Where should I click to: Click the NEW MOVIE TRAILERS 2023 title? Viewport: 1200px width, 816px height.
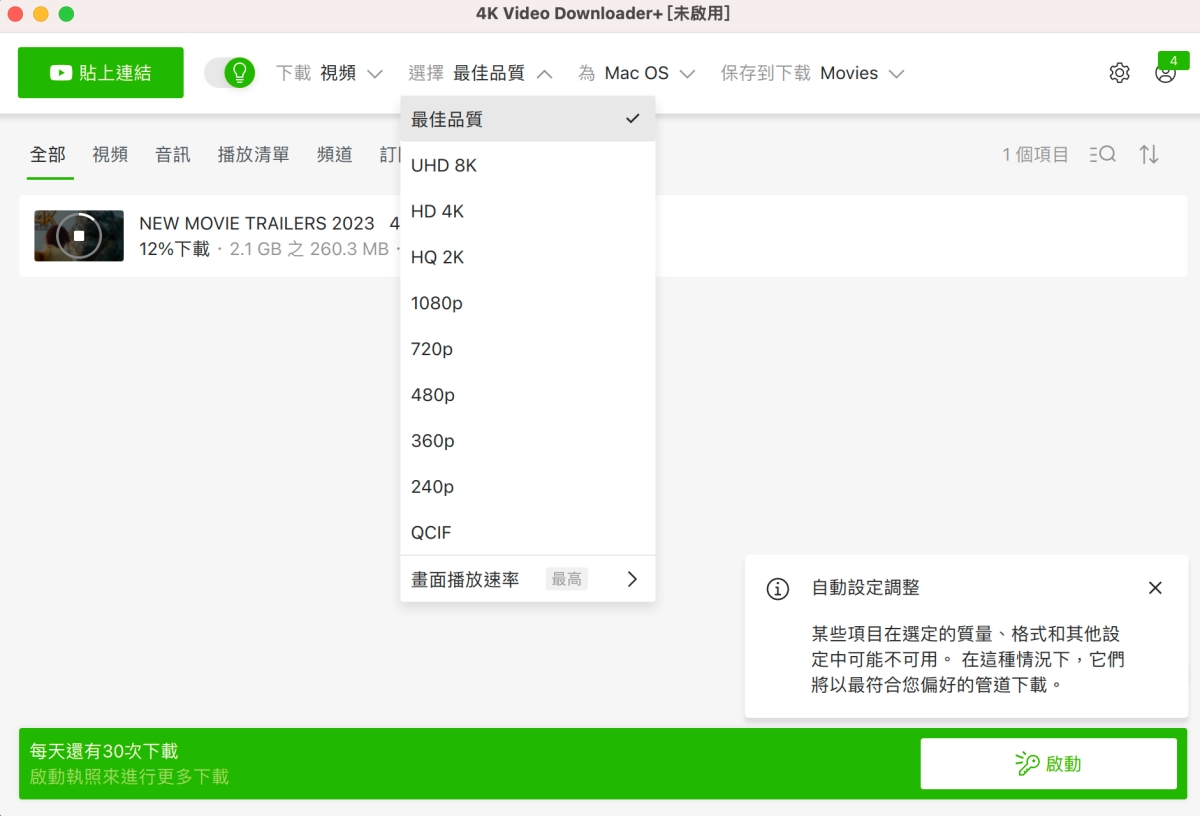click(257, 223)
